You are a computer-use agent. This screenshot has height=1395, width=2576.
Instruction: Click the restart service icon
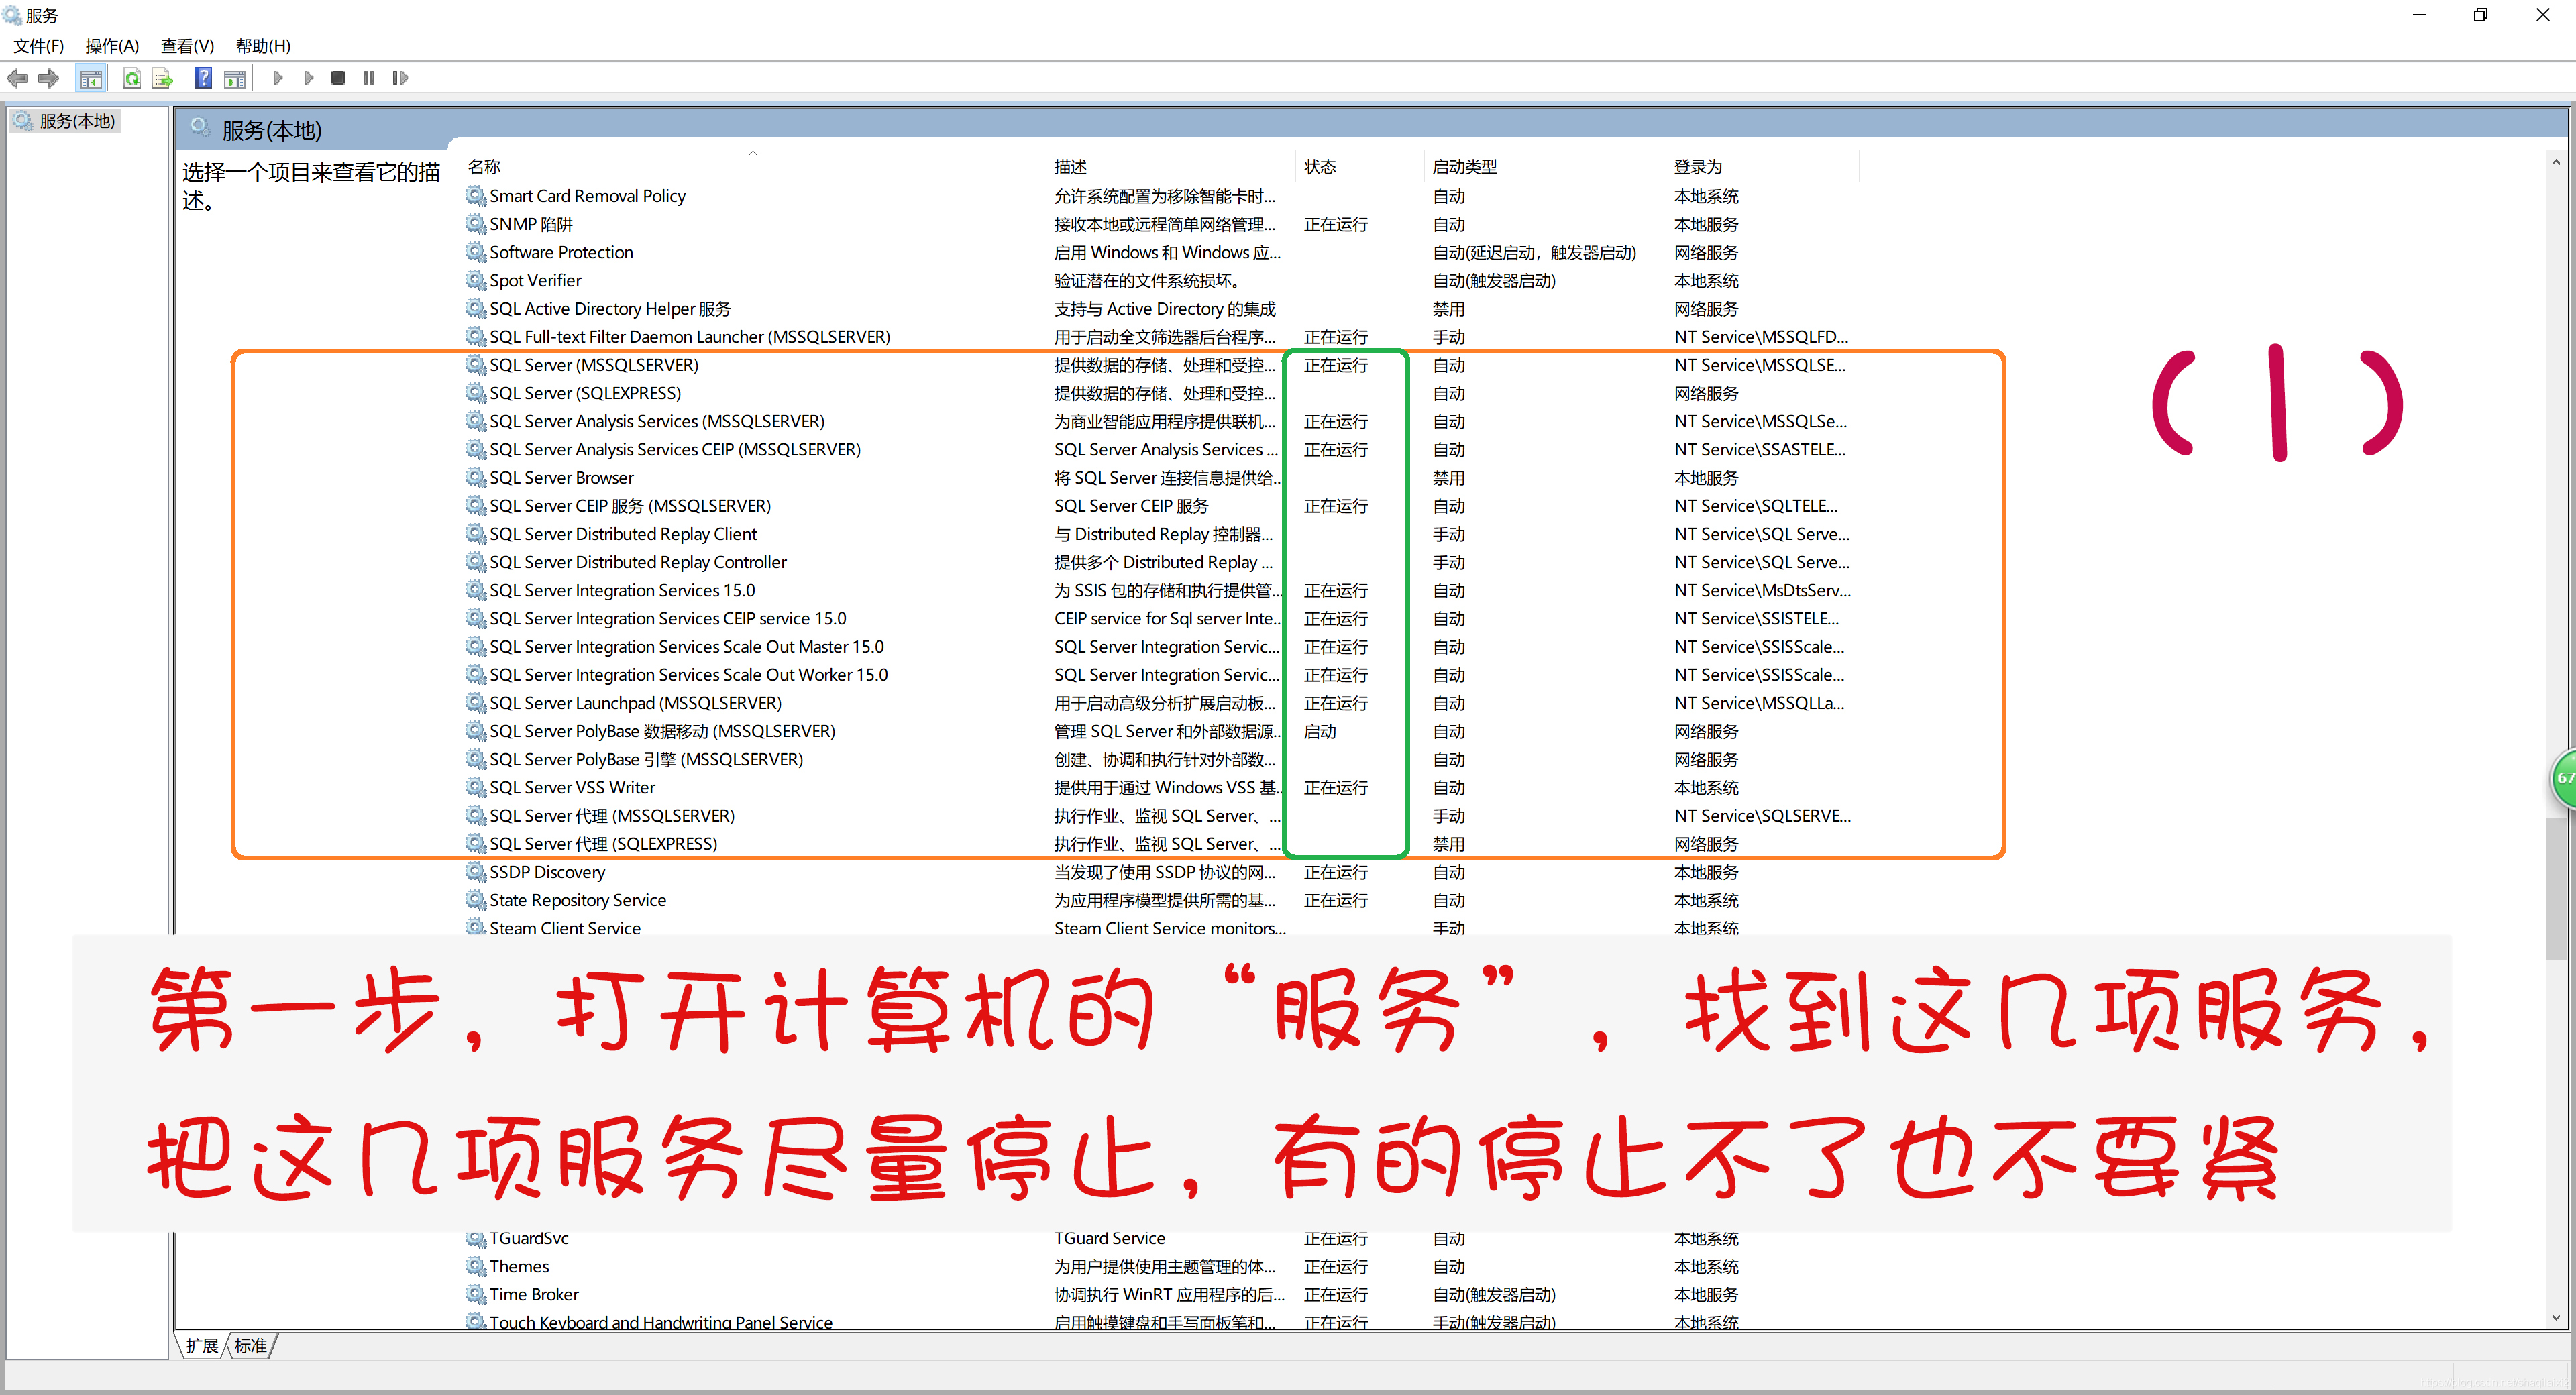[x=401, y=78]
